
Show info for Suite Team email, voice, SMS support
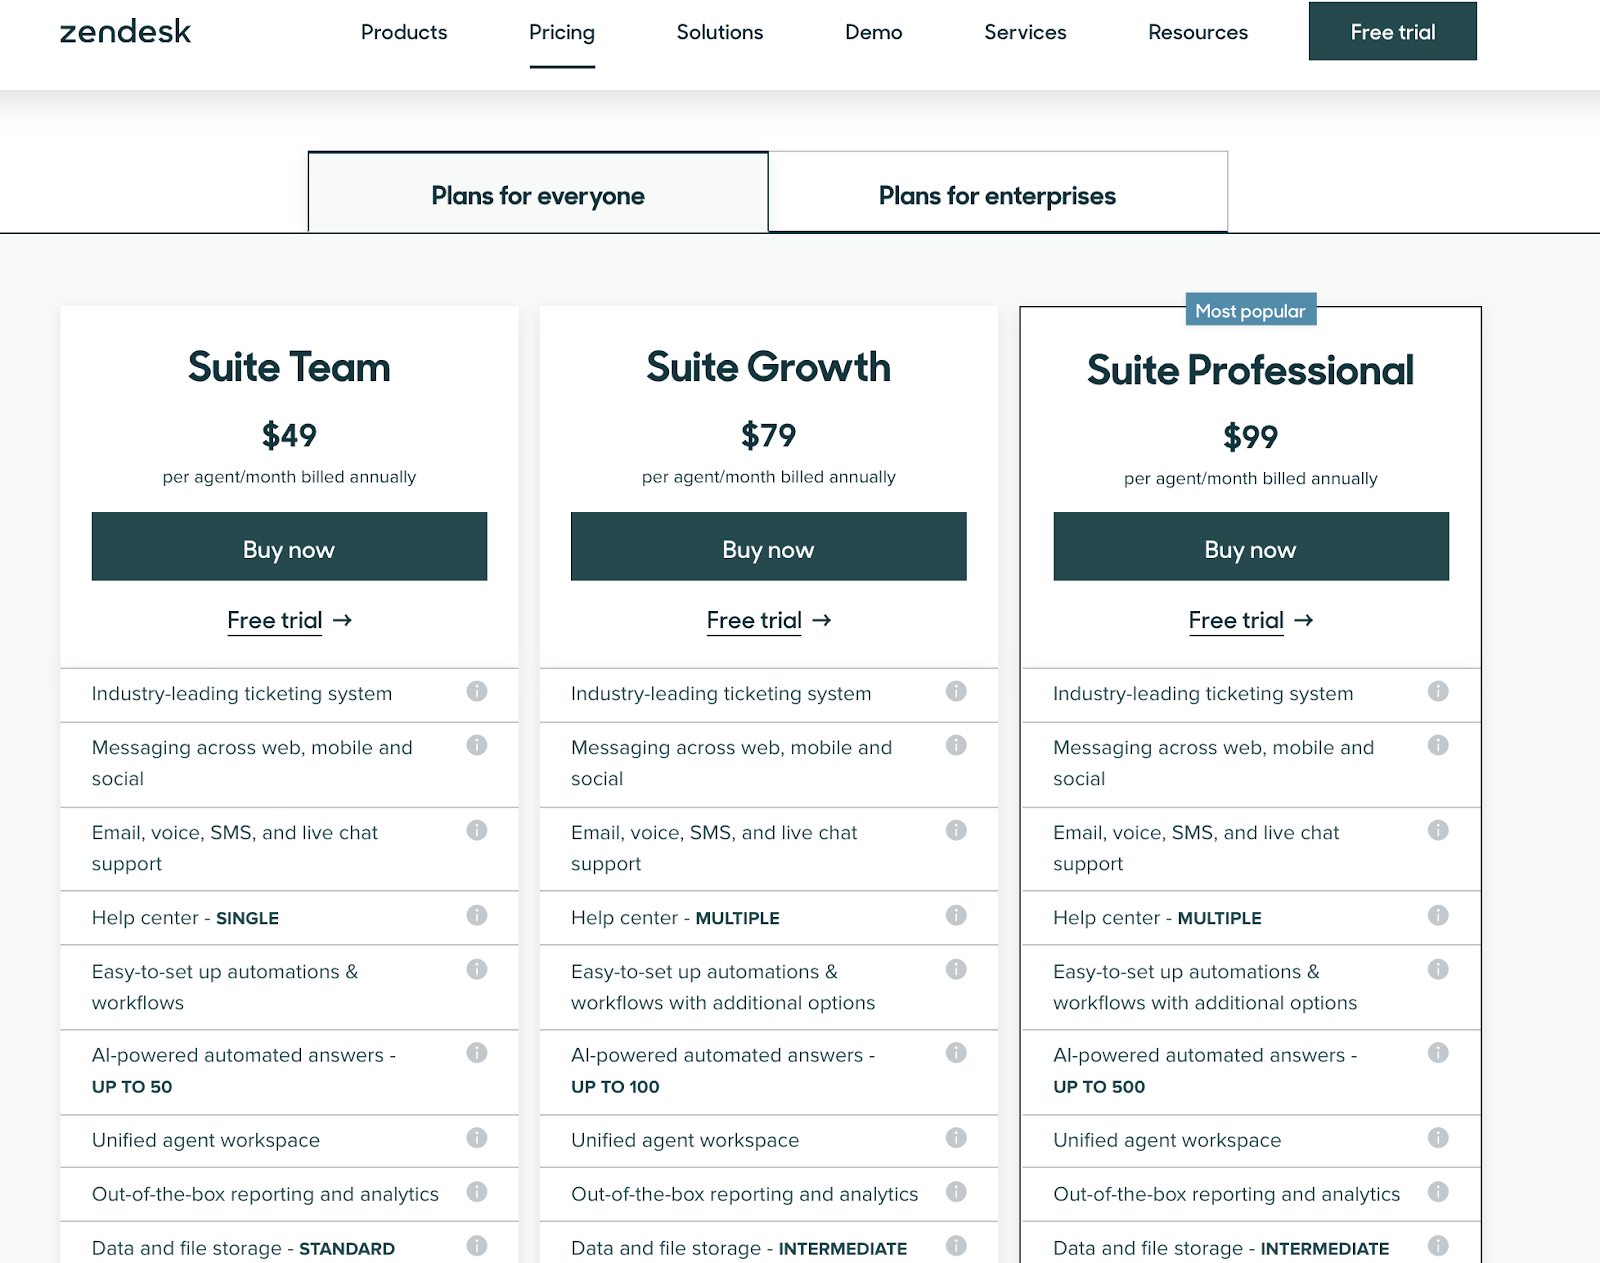(477, 830)
